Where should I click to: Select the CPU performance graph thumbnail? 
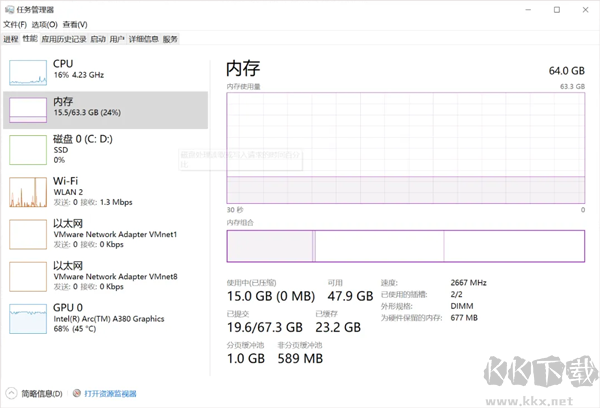coord(28,70)
